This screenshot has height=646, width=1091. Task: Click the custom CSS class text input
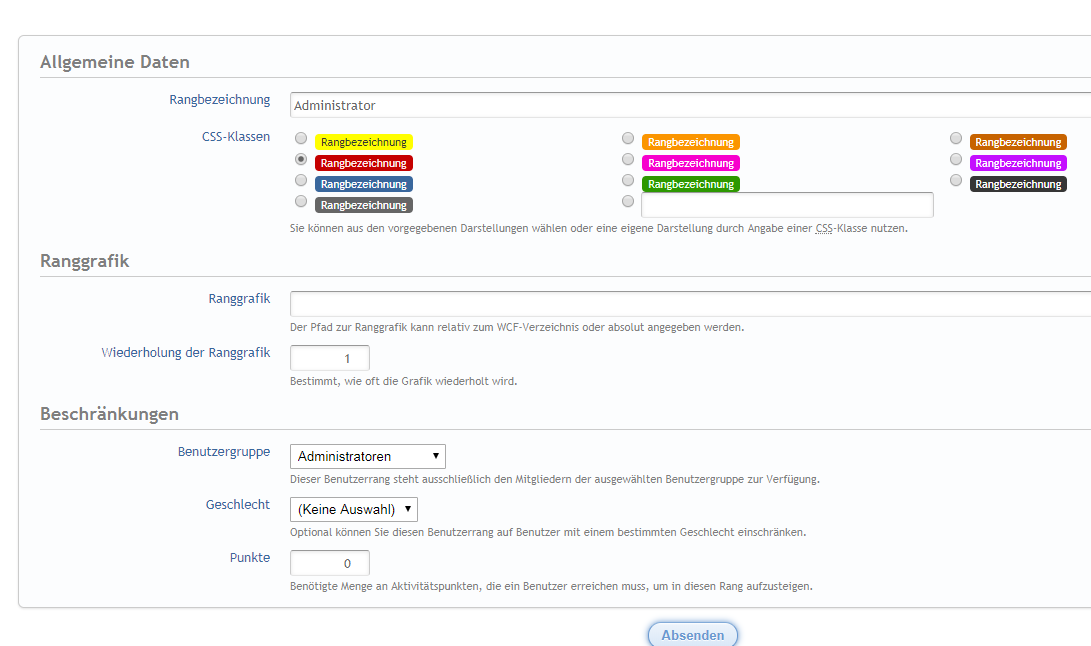[787, 205]
